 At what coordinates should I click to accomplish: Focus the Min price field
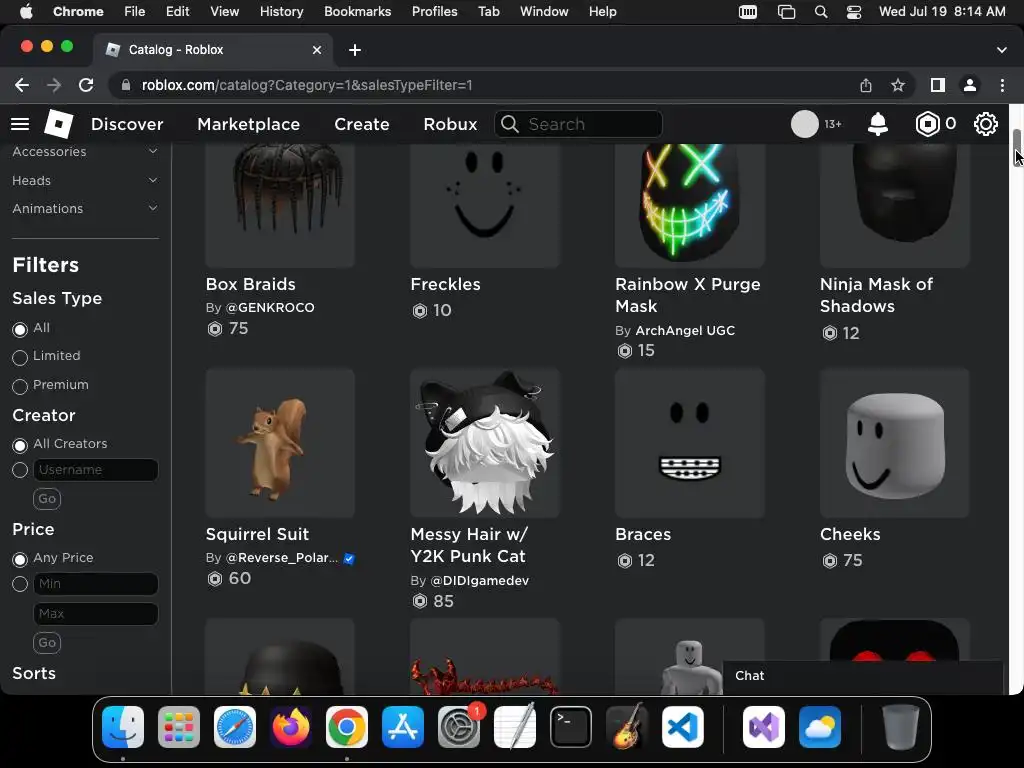(x=95, y=584)
